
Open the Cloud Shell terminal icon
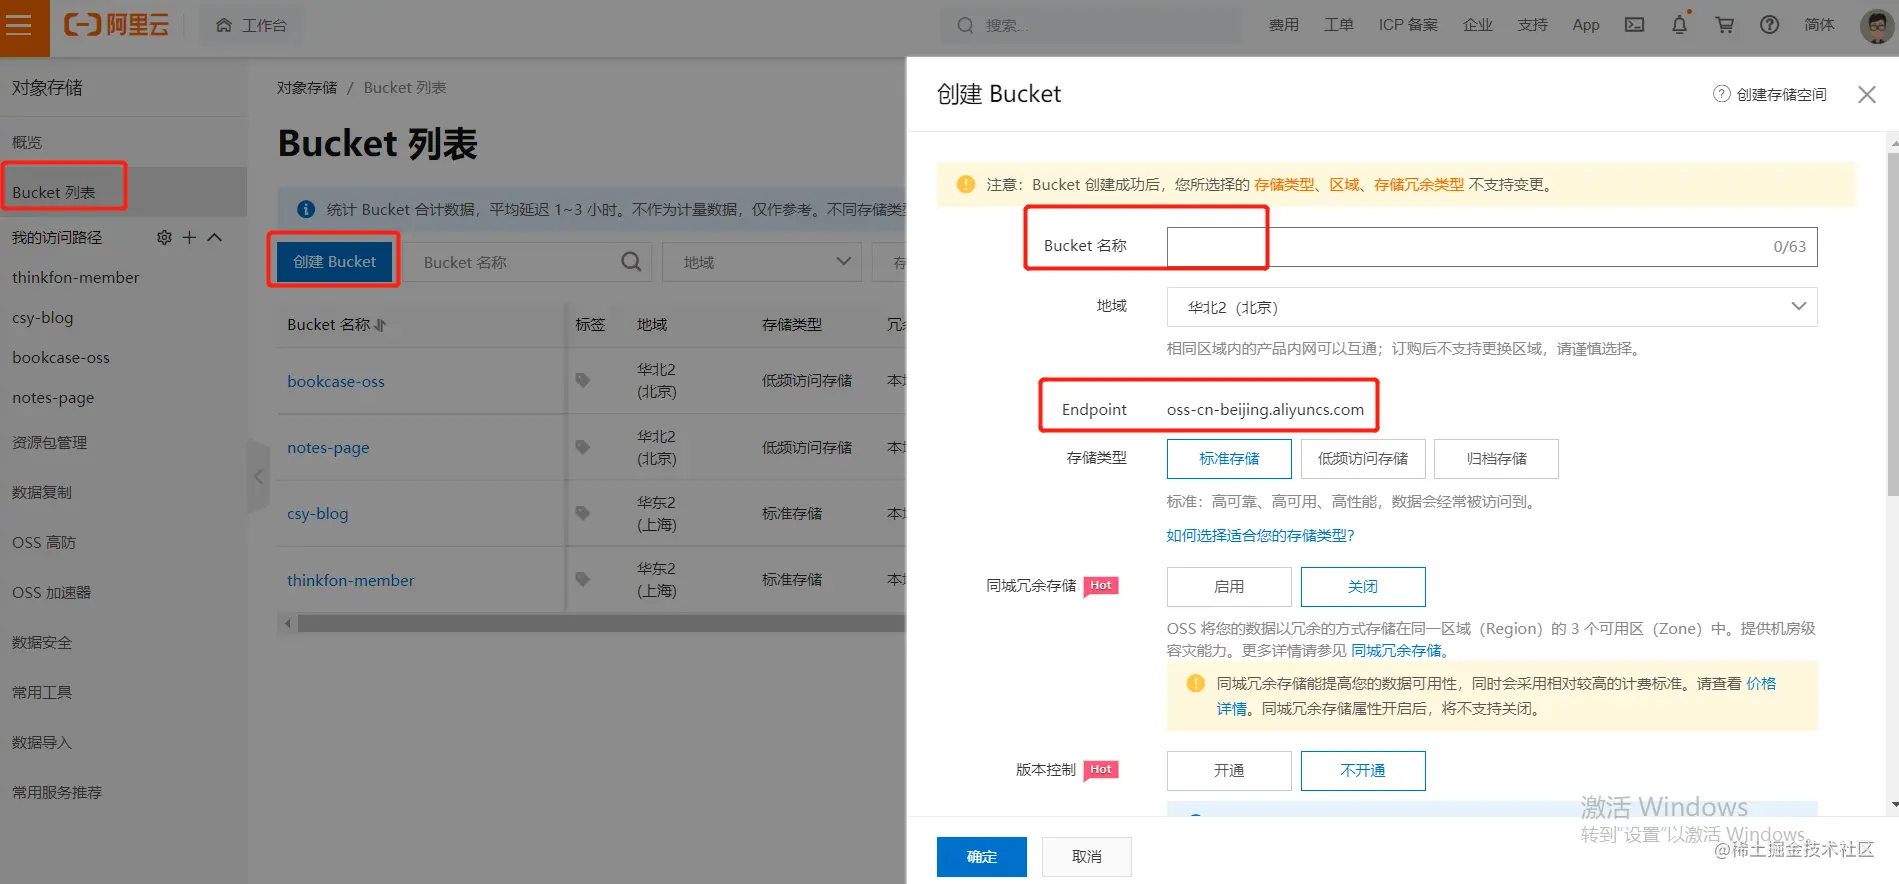coord(1634,25)
